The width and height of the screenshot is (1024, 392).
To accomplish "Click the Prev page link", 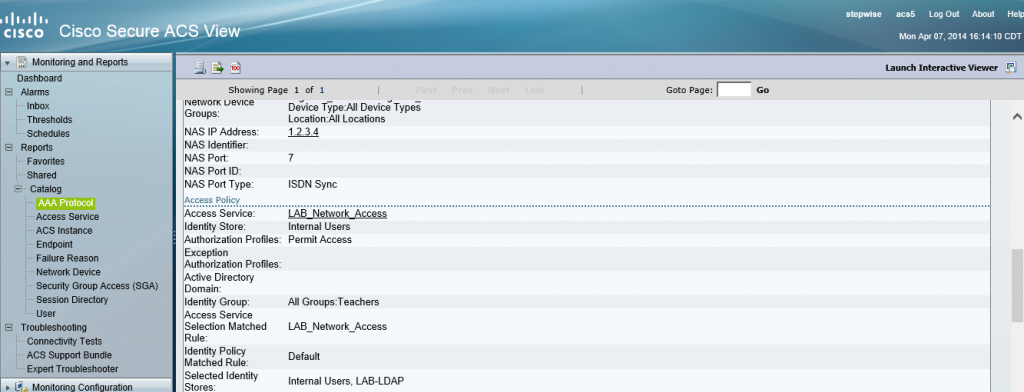I will (462, 90).
